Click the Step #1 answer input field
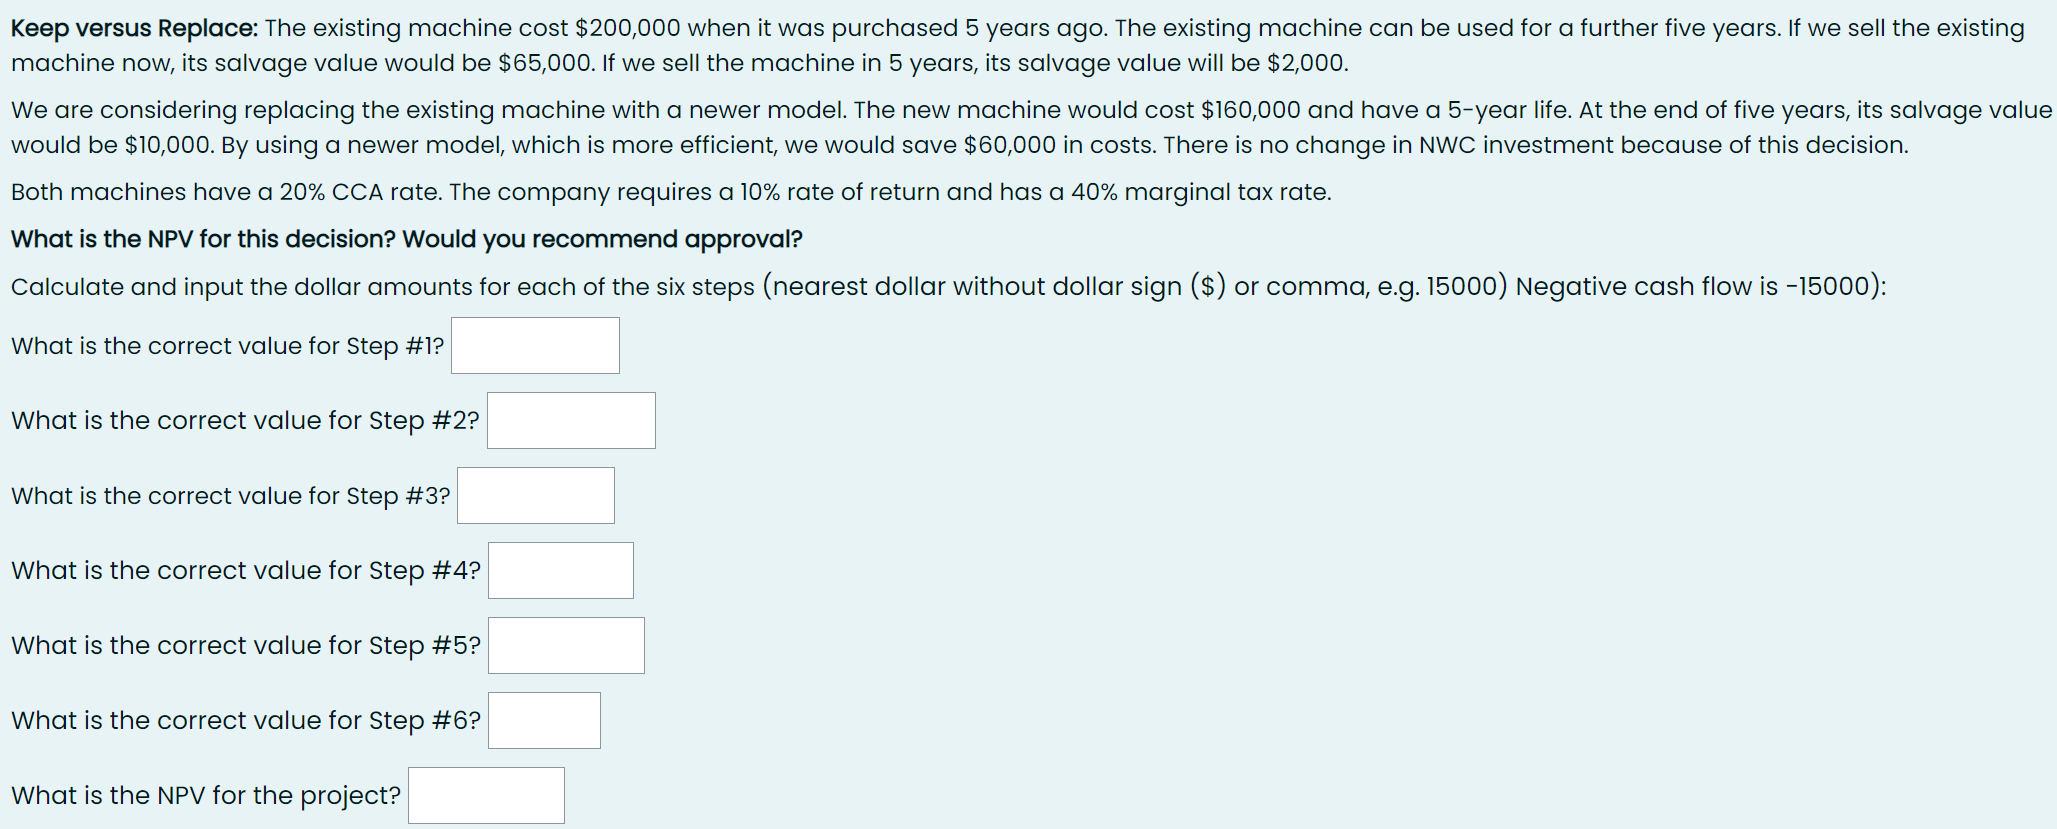The width and height of the screenshot is (2057, 829). [x=534, y=345]
